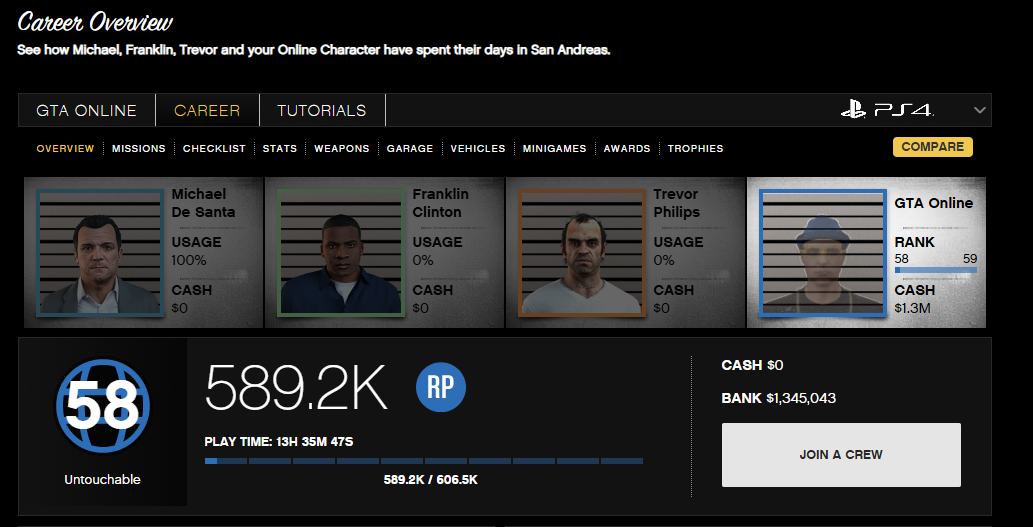
Task: Click the Michael De Santa name text
Action: 204,203
